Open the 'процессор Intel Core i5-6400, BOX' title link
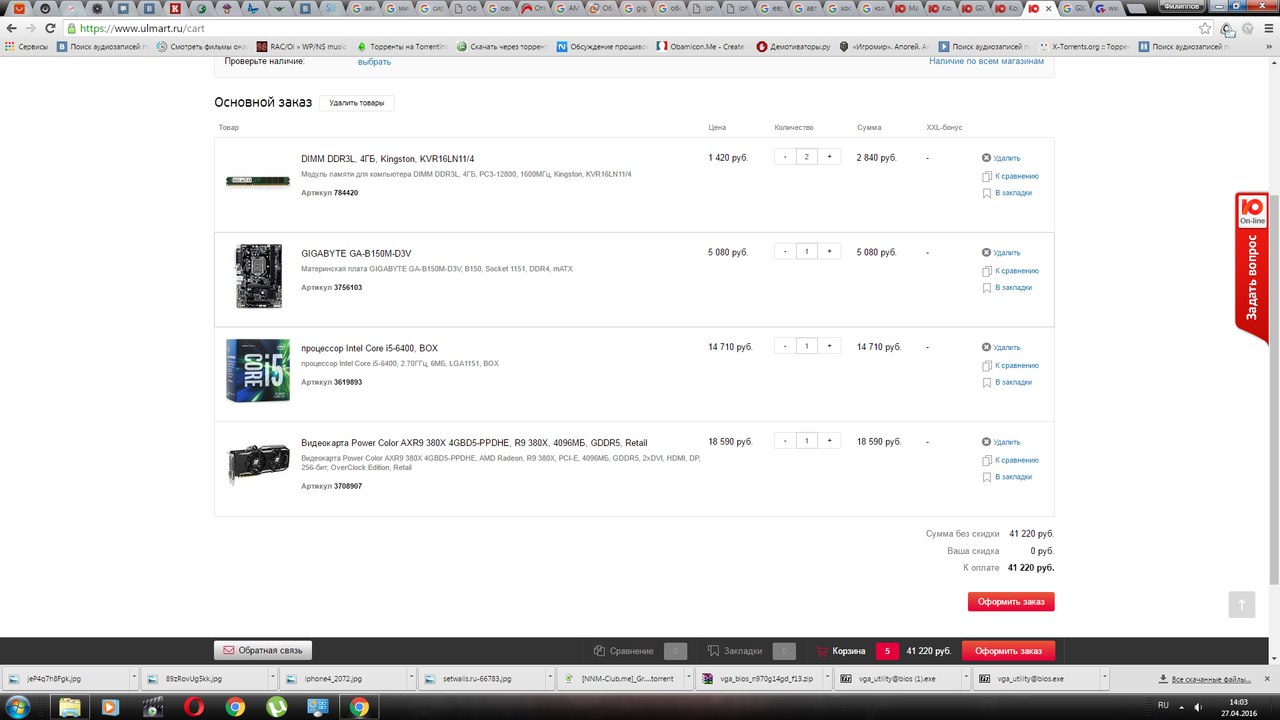 pyautogui.click(x=369, y=348)
